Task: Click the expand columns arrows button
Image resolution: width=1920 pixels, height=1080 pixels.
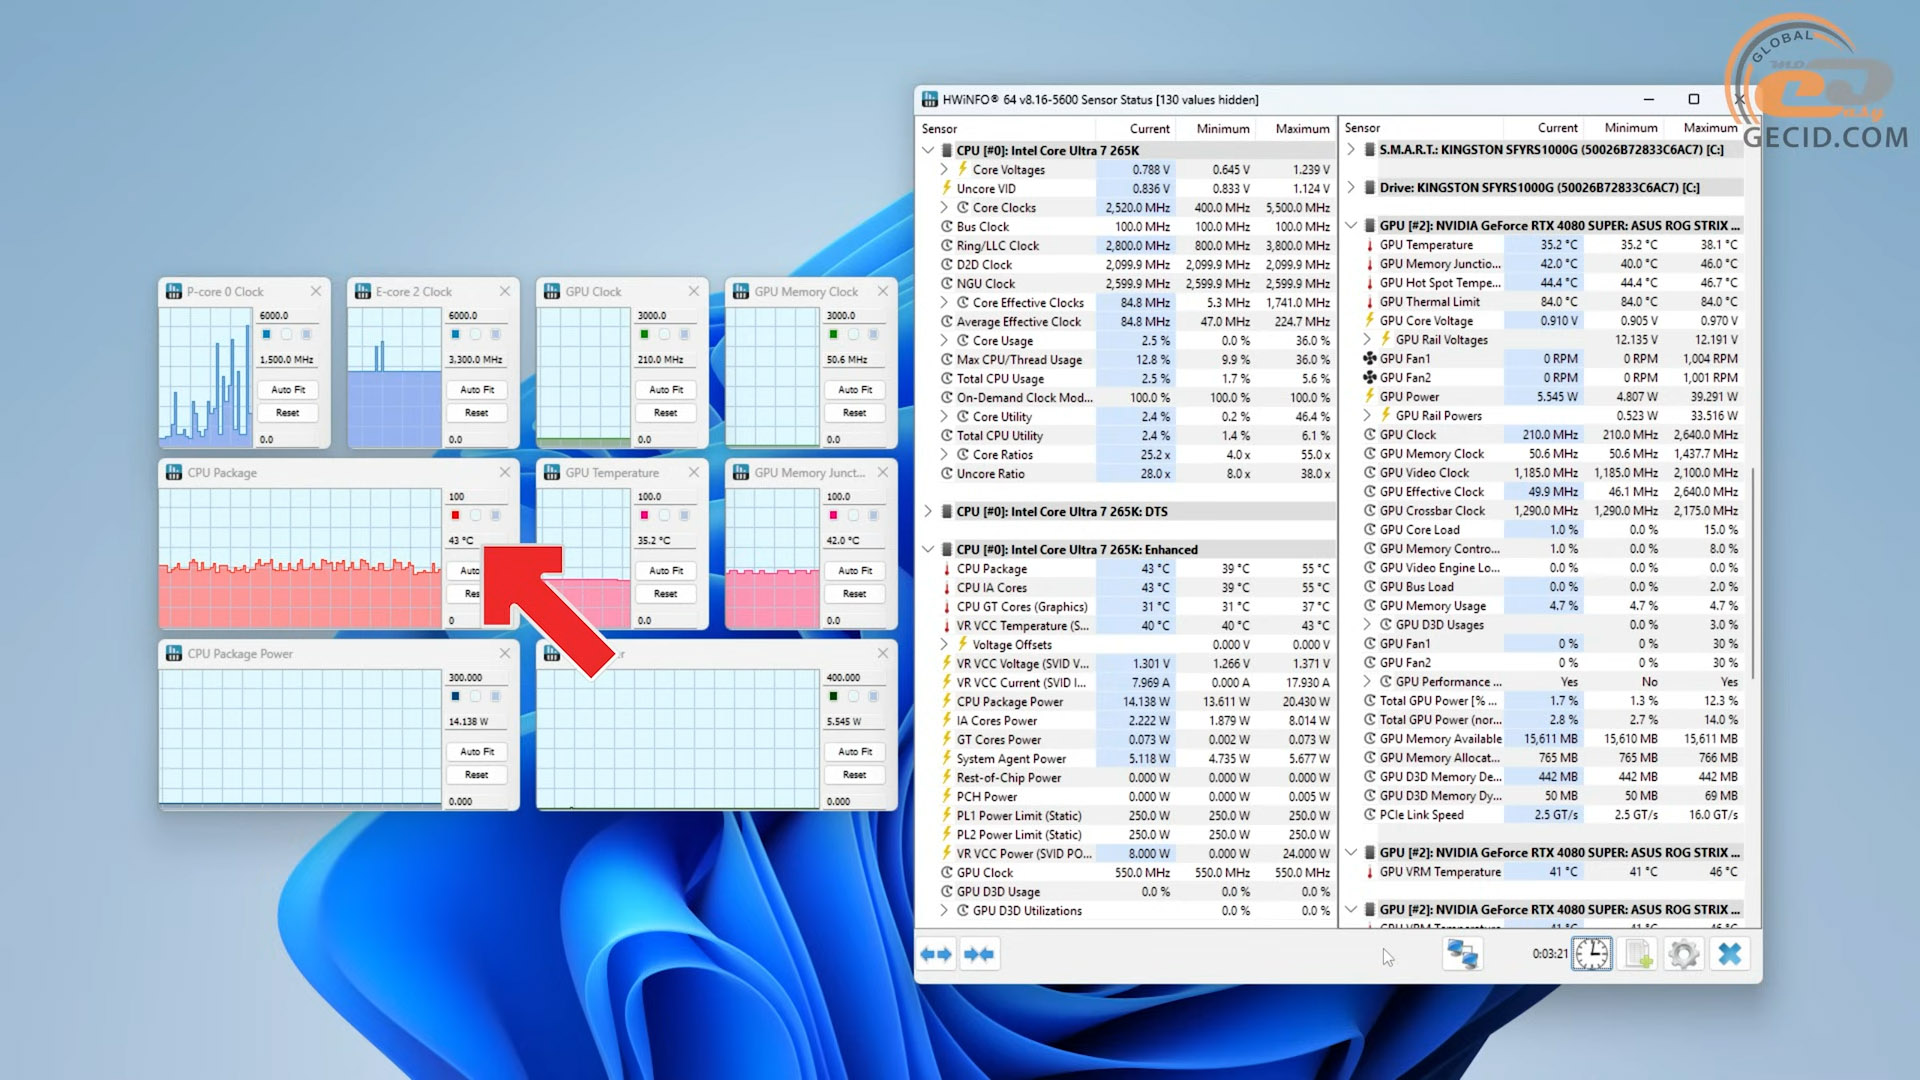Action: 936,954
